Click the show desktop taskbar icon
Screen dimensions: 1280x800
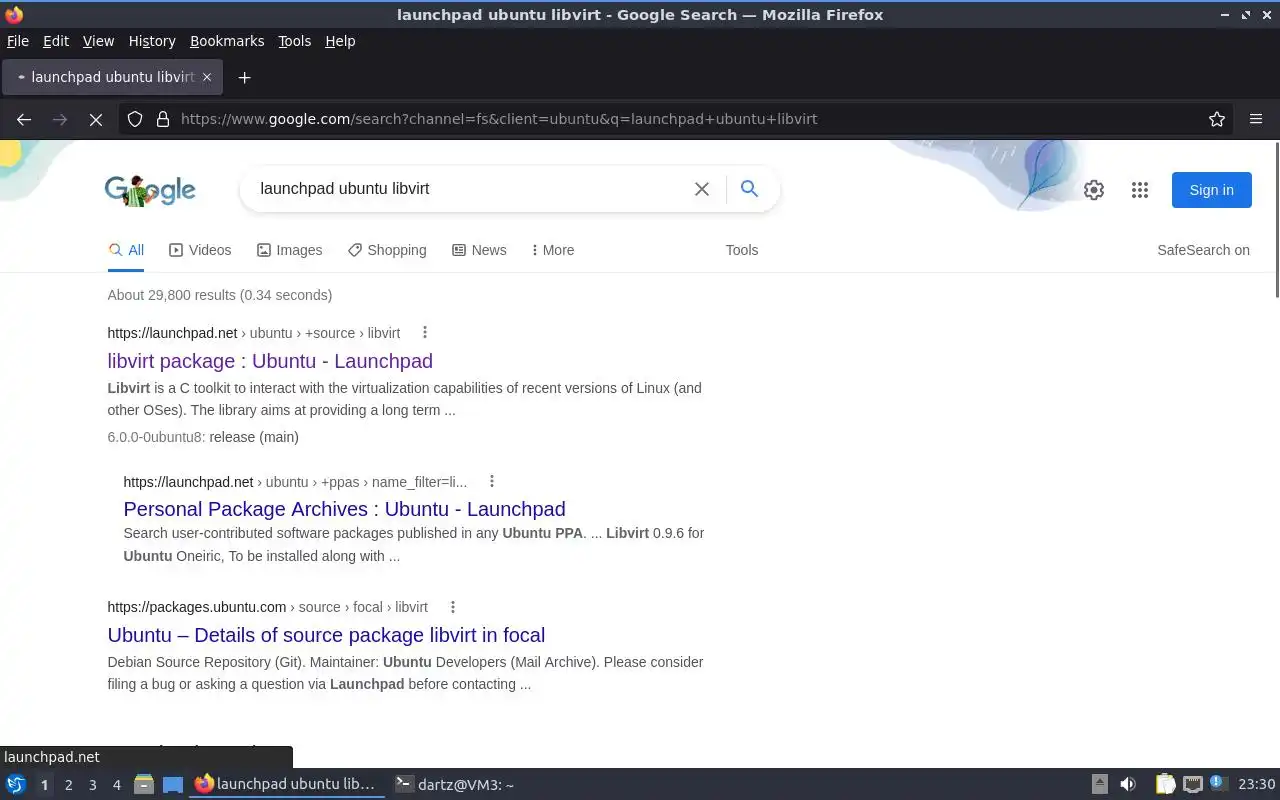[x=172, y=785]
